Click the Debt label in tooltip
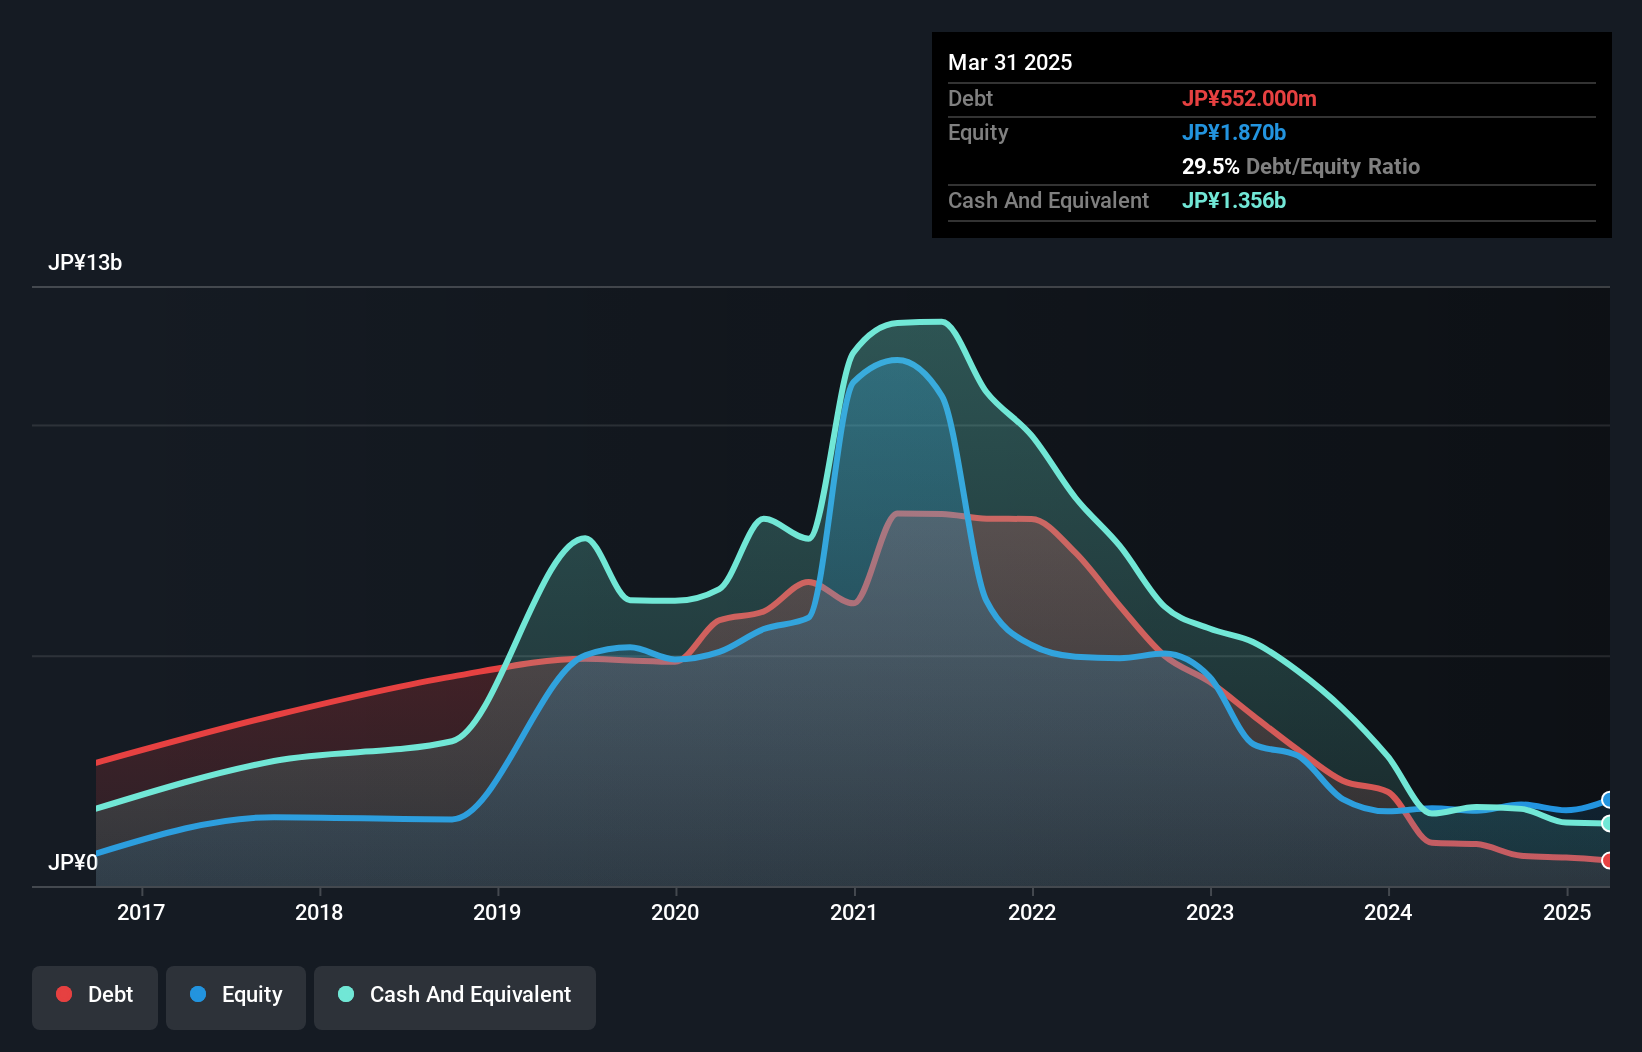The width and height of the screenshot is (1642, 1052). (970, 98)
